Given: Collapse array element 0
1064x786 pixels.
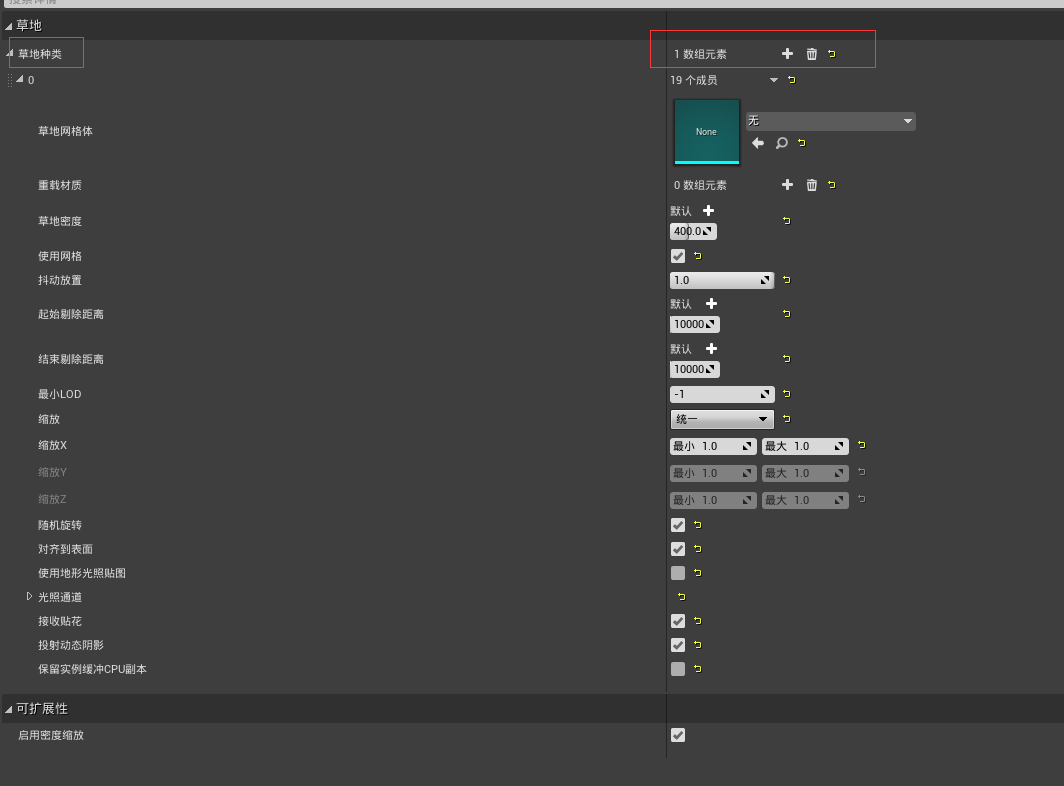Looking at the screenshot, I should pos(20,79).
